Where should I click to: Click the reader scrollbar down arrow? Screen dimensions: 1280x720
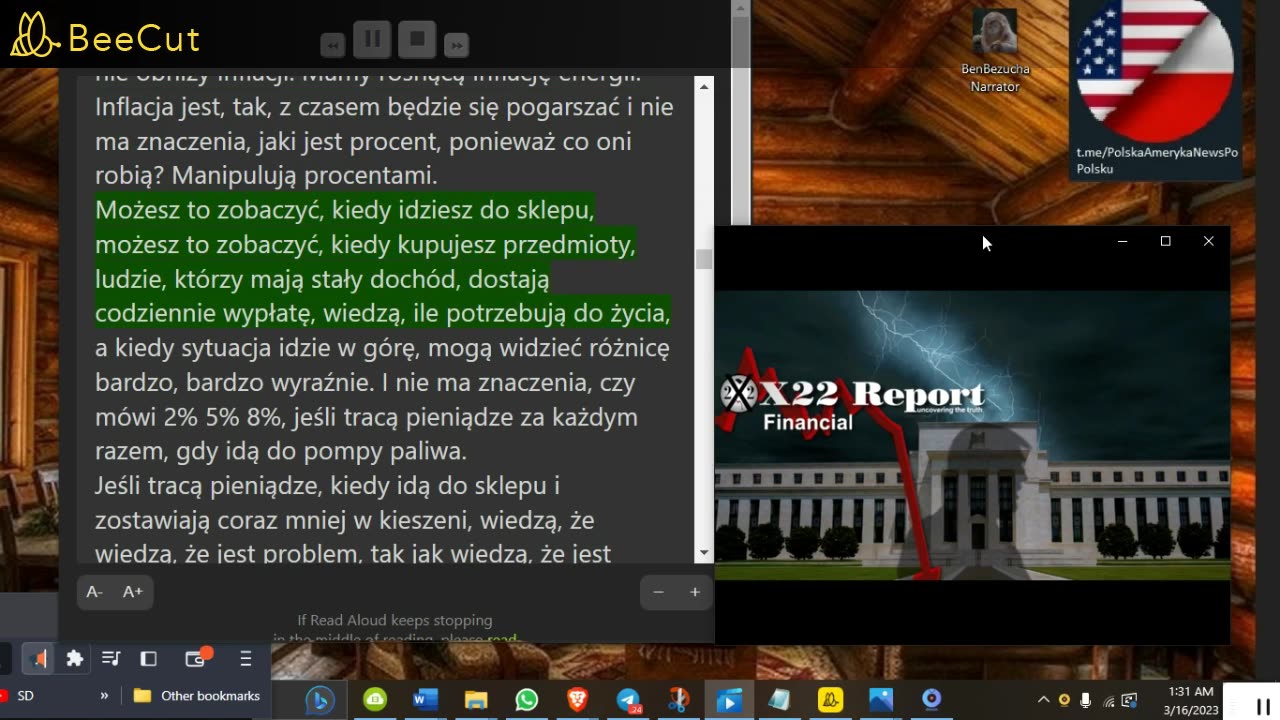[x=704, y=553]
